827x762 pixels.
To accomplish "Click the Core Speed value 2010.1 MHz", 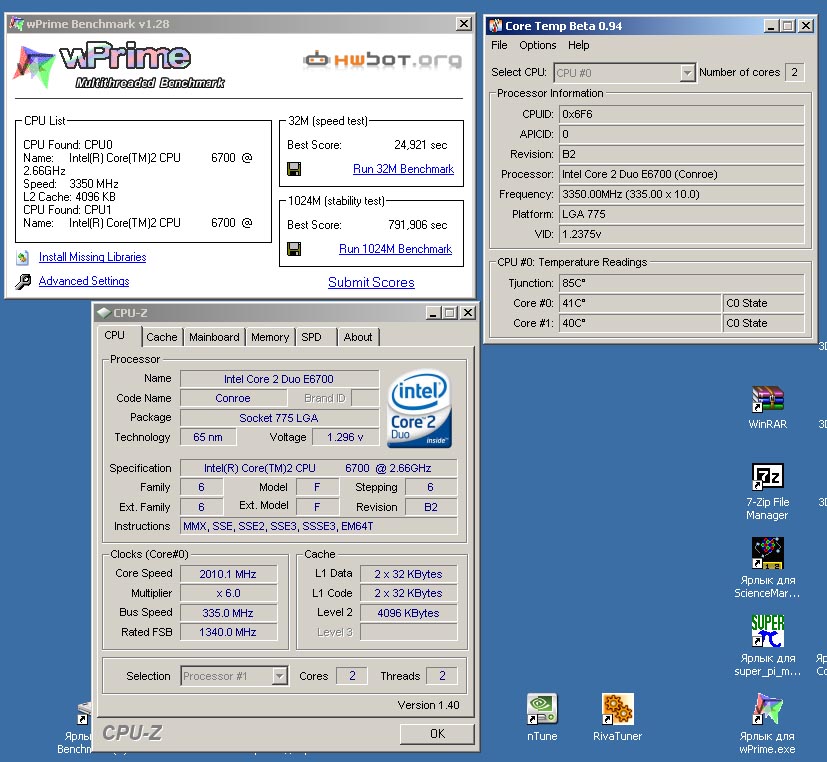I will tap(228, 574).
